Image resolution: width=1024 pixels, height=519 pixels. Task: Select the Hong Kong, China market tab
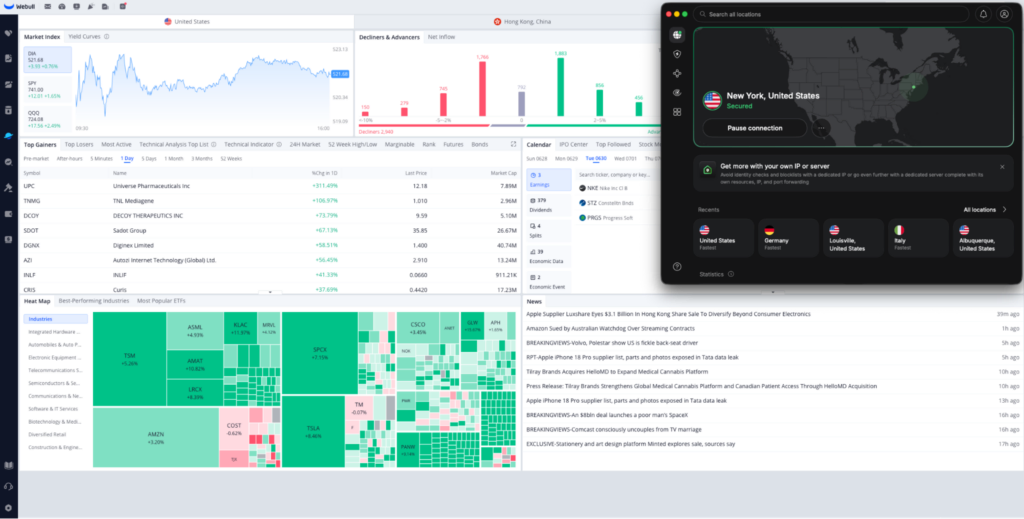(522, 22)
